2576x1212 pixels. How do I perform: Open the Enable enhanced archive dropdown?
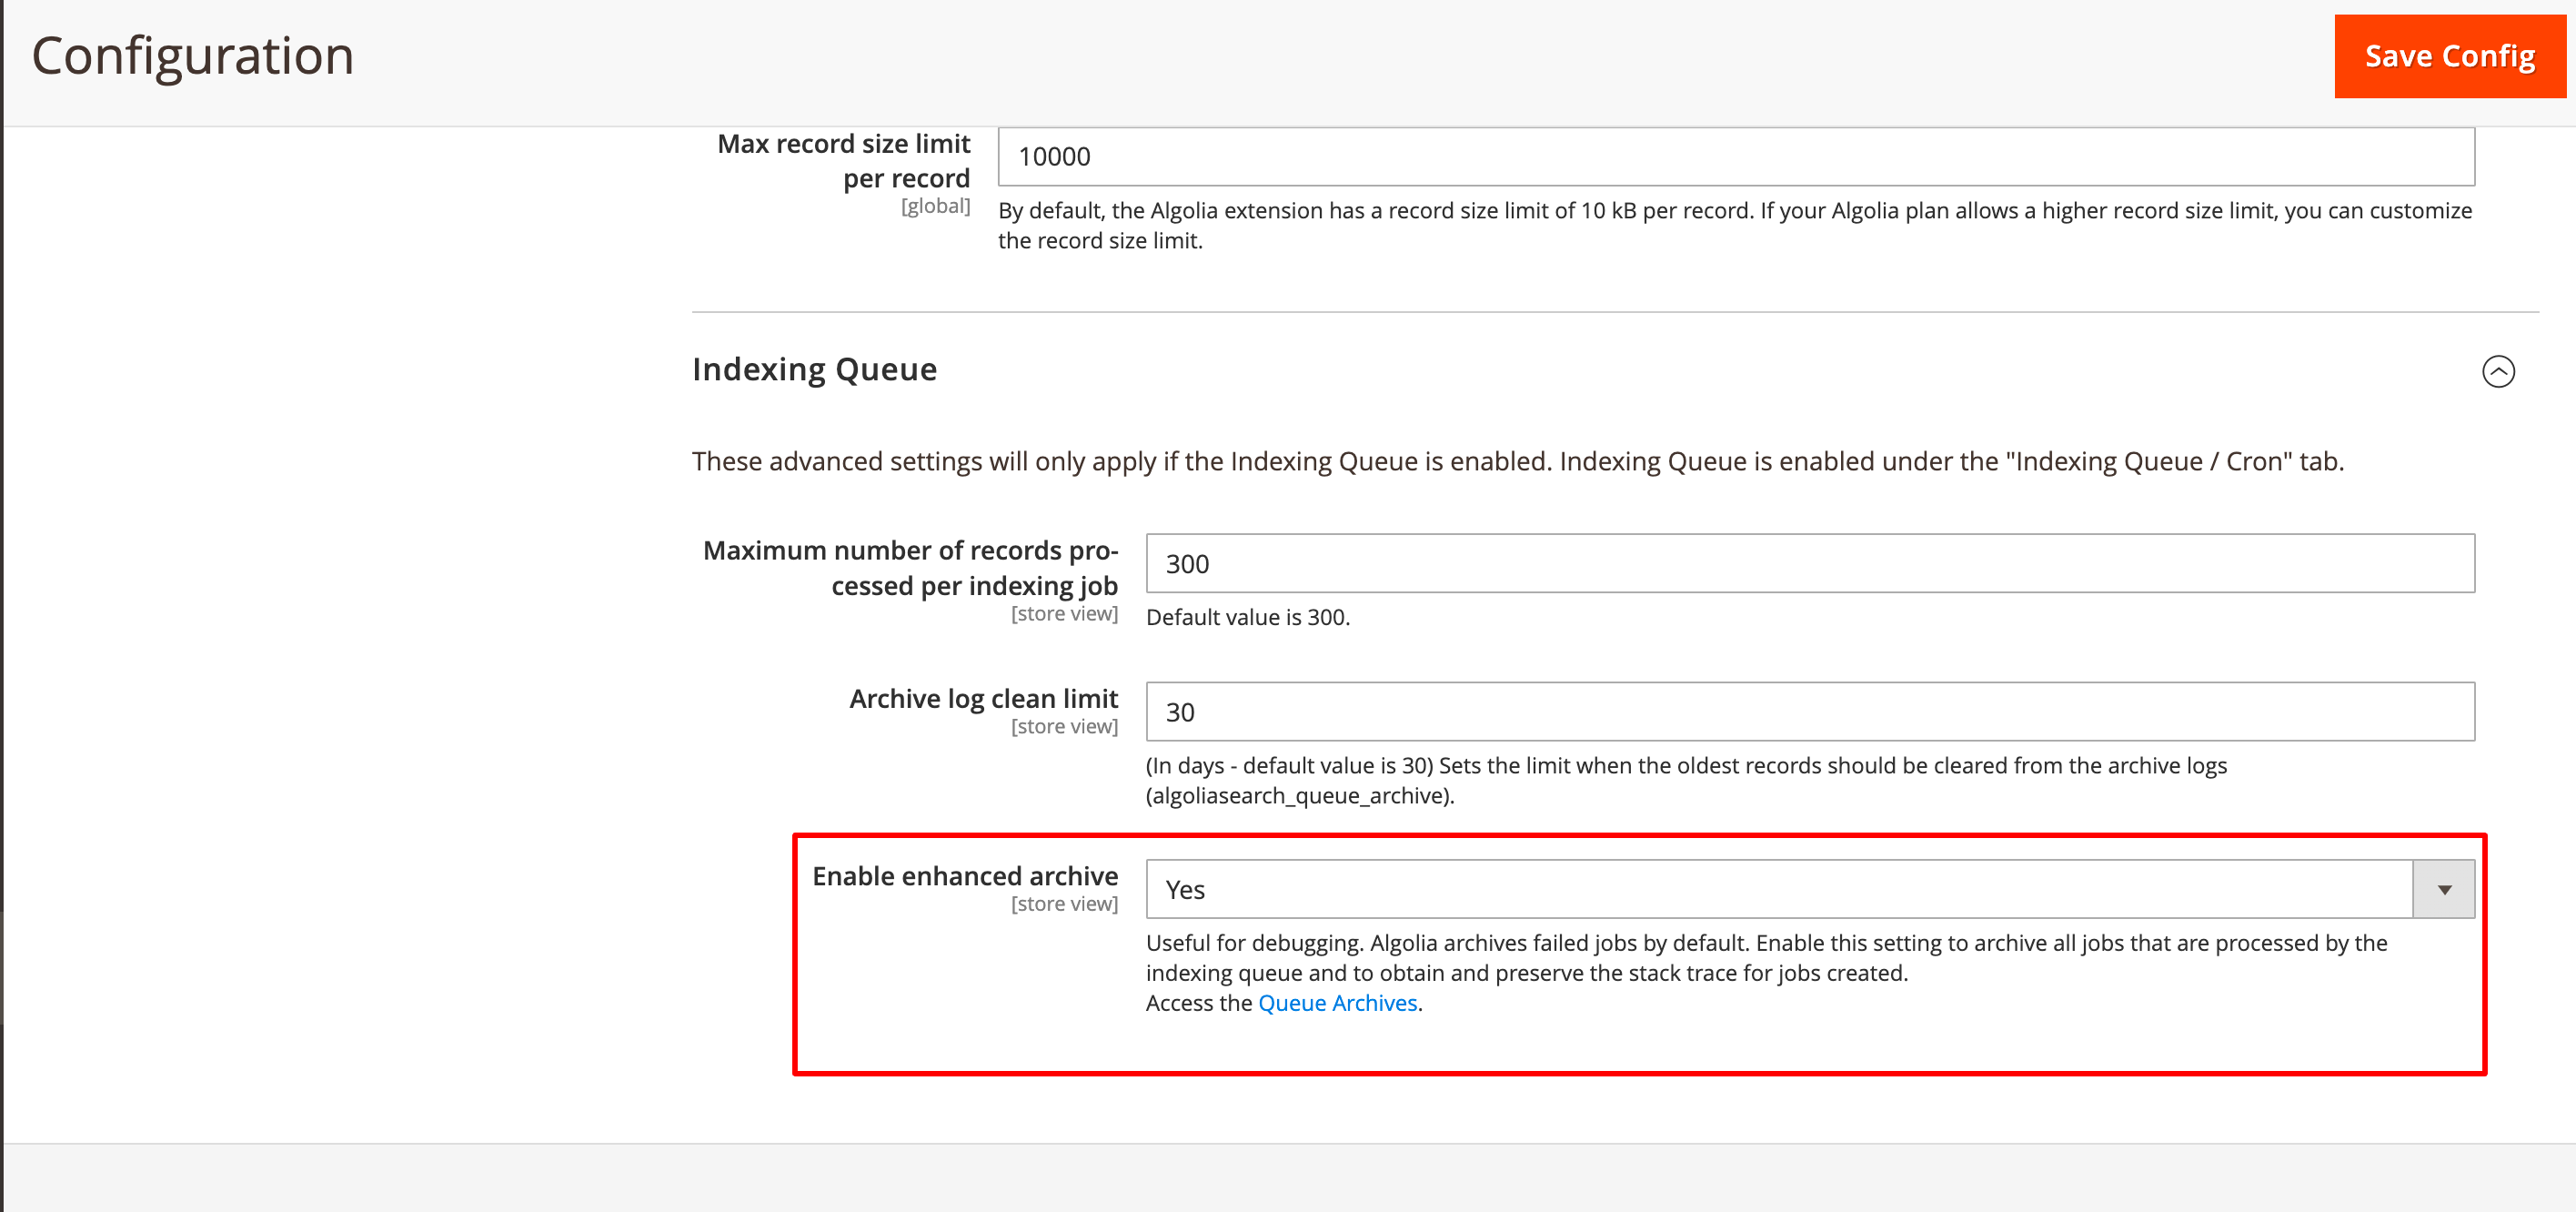[1778, 889]
